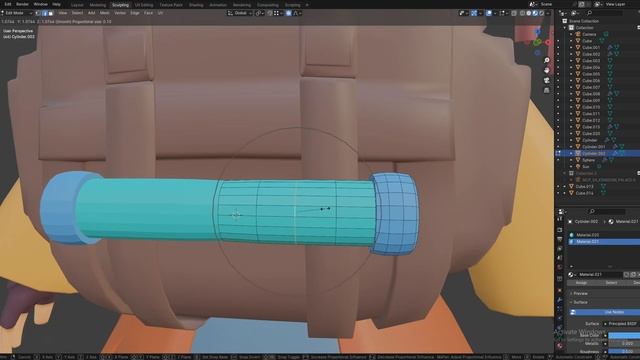This screenshot has width=640, height=360.
Task: Open the Material properties tab icon
Action: (560, 346)
